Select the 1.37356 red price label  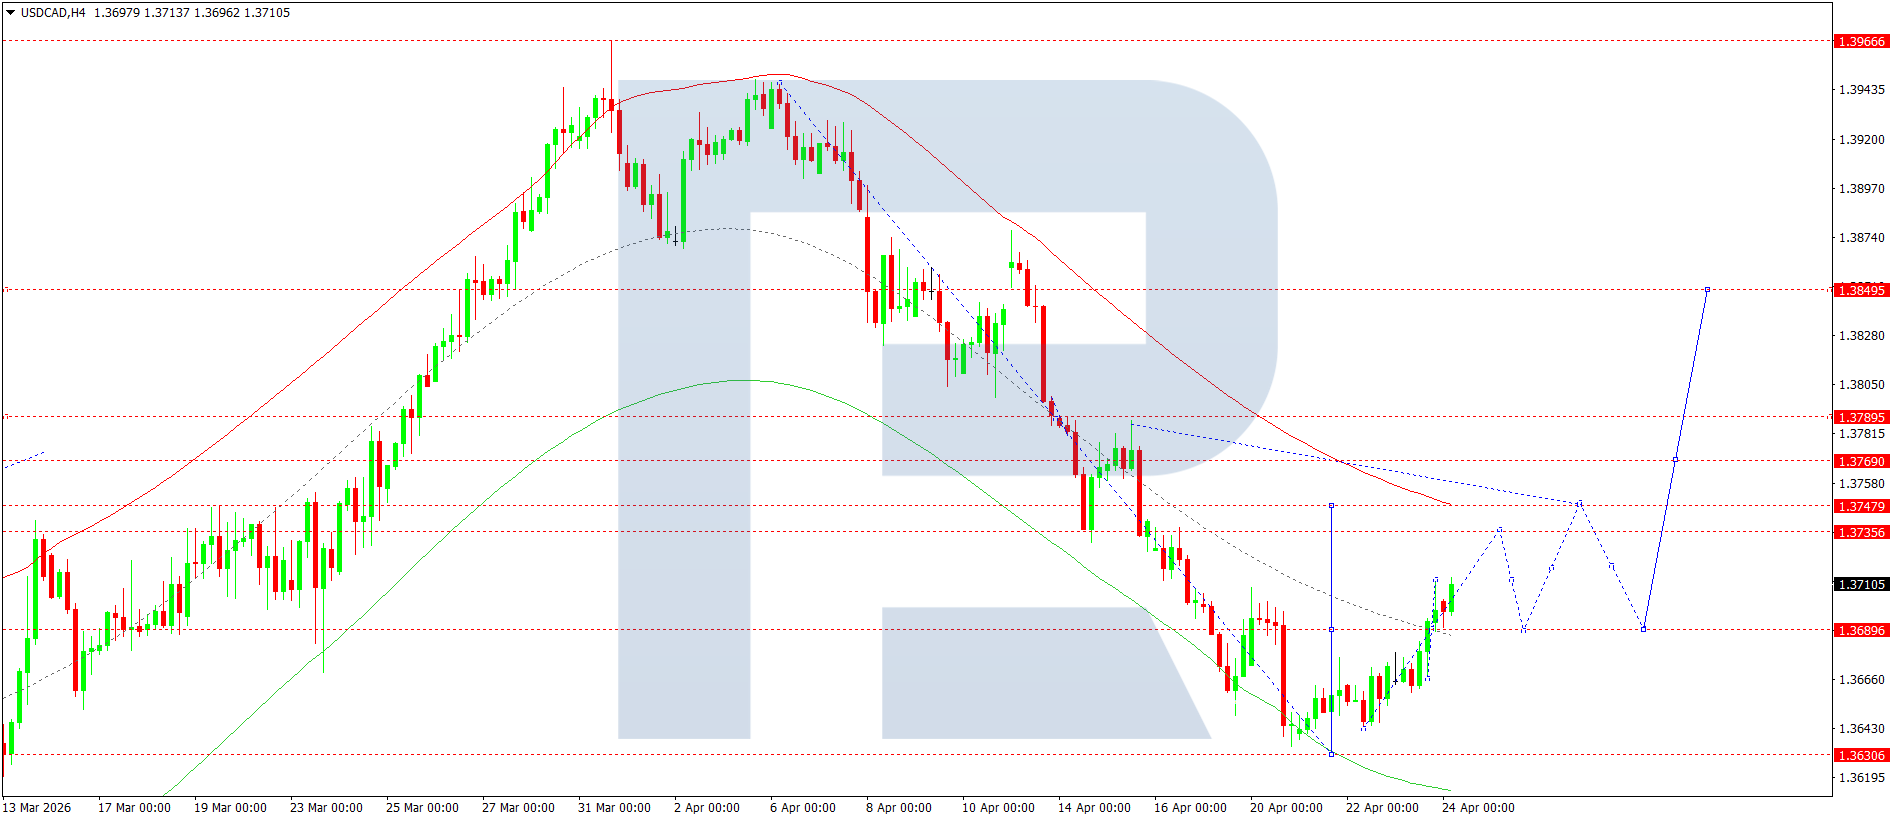click(1861, 532)
